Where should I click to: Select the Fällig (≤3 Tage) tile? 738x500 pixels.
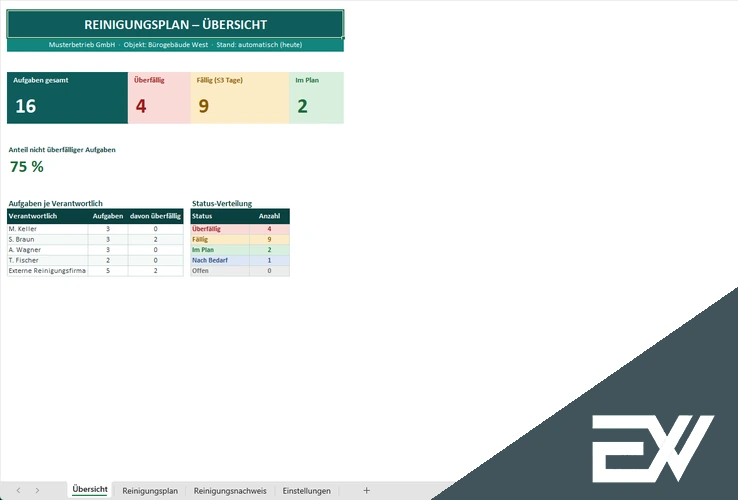point(240,98)
